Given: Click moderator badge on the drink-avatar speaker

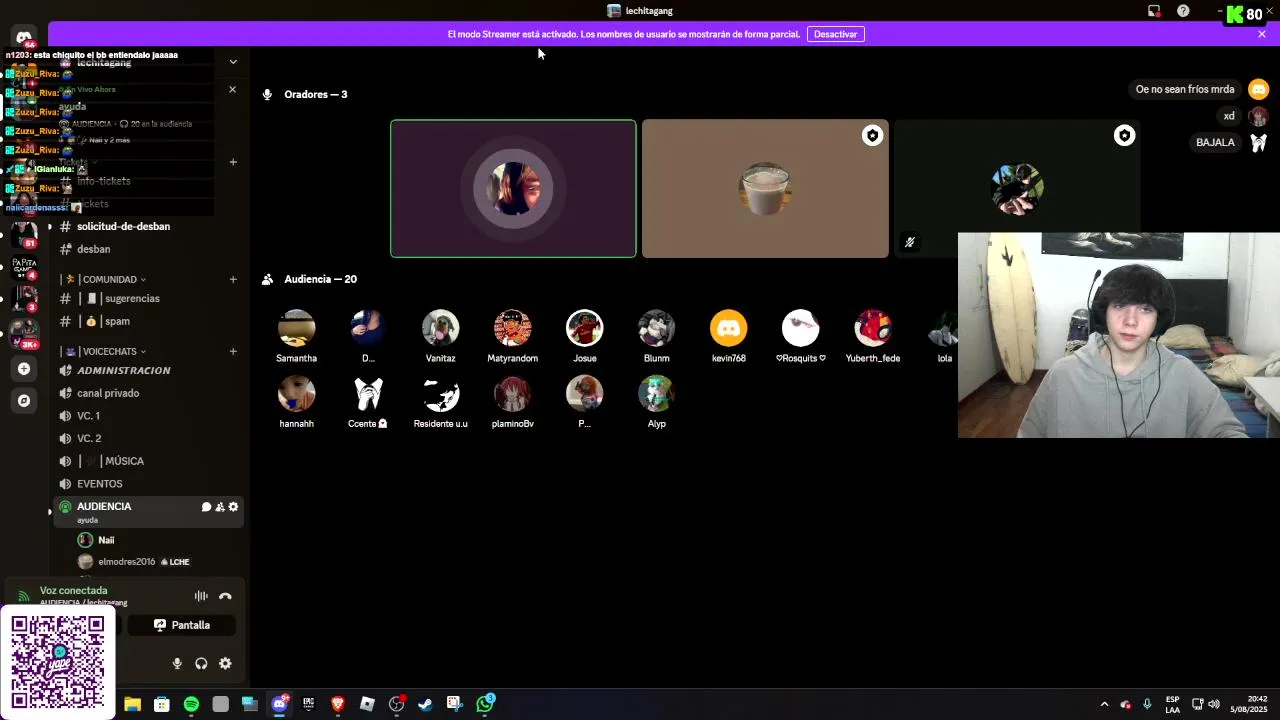Looking at the screenshot, I should point(872,136).
